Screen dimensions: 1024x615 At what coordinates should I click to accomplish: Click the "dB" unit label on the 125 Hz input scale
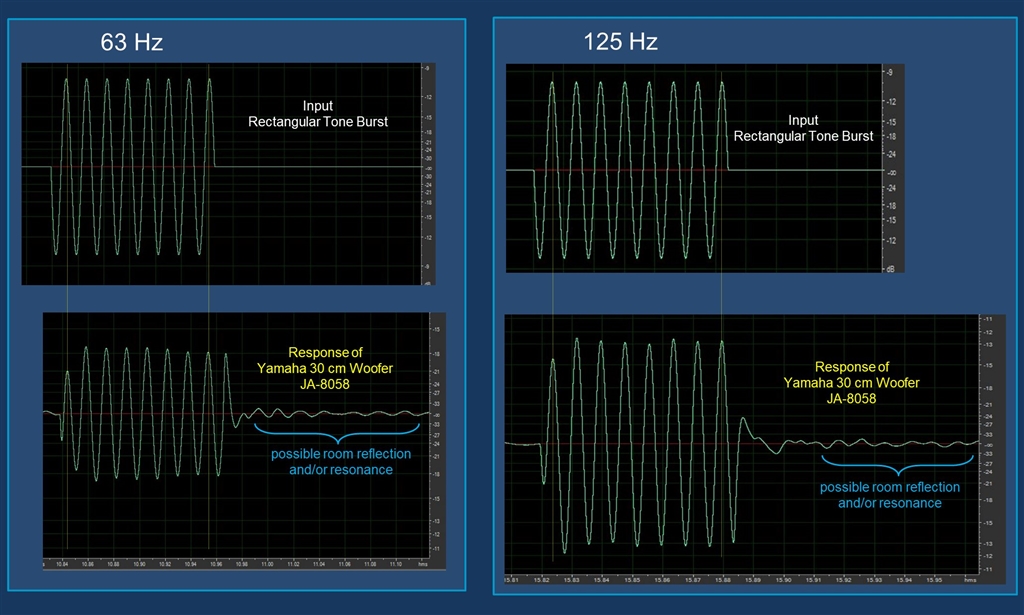pyautogui.click(x=891, y=269)
